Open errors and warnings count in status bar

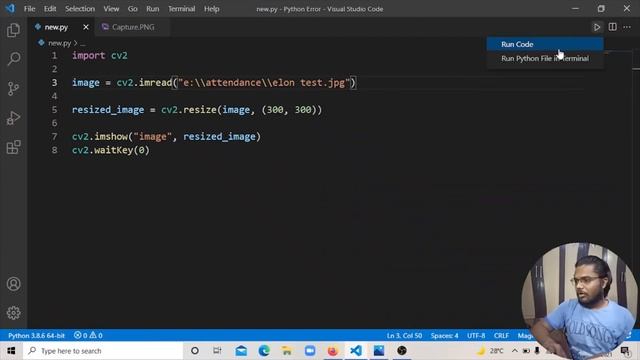[x=88, y=336]
